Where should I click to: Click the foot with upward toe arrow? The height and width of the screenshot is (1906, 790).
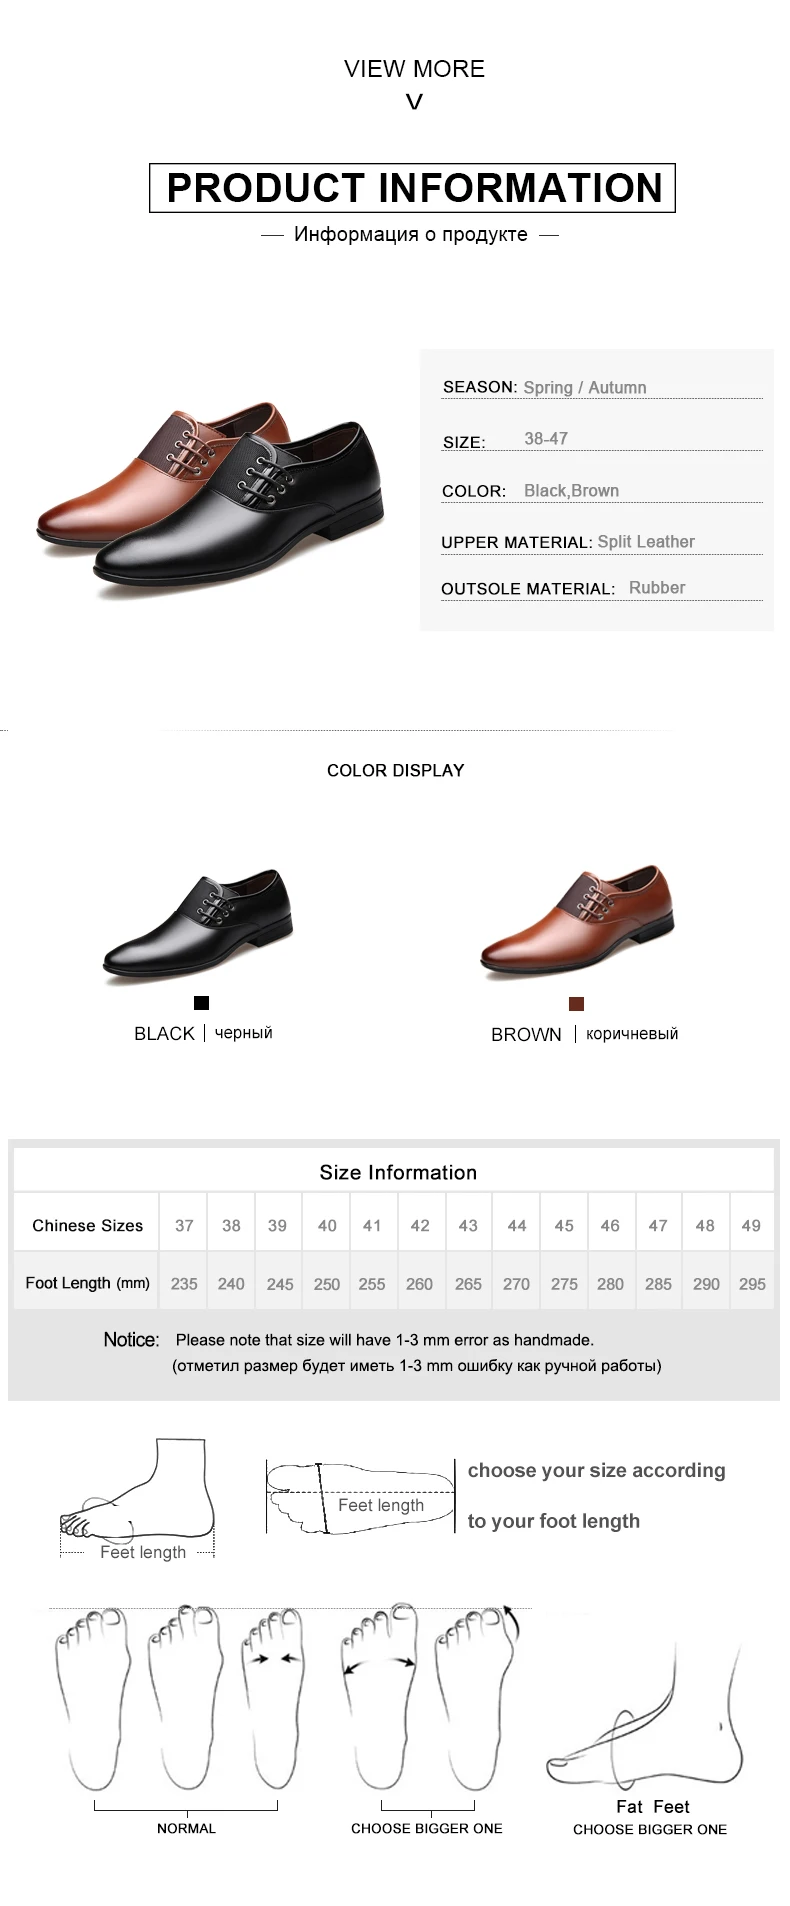[477, 1697]
